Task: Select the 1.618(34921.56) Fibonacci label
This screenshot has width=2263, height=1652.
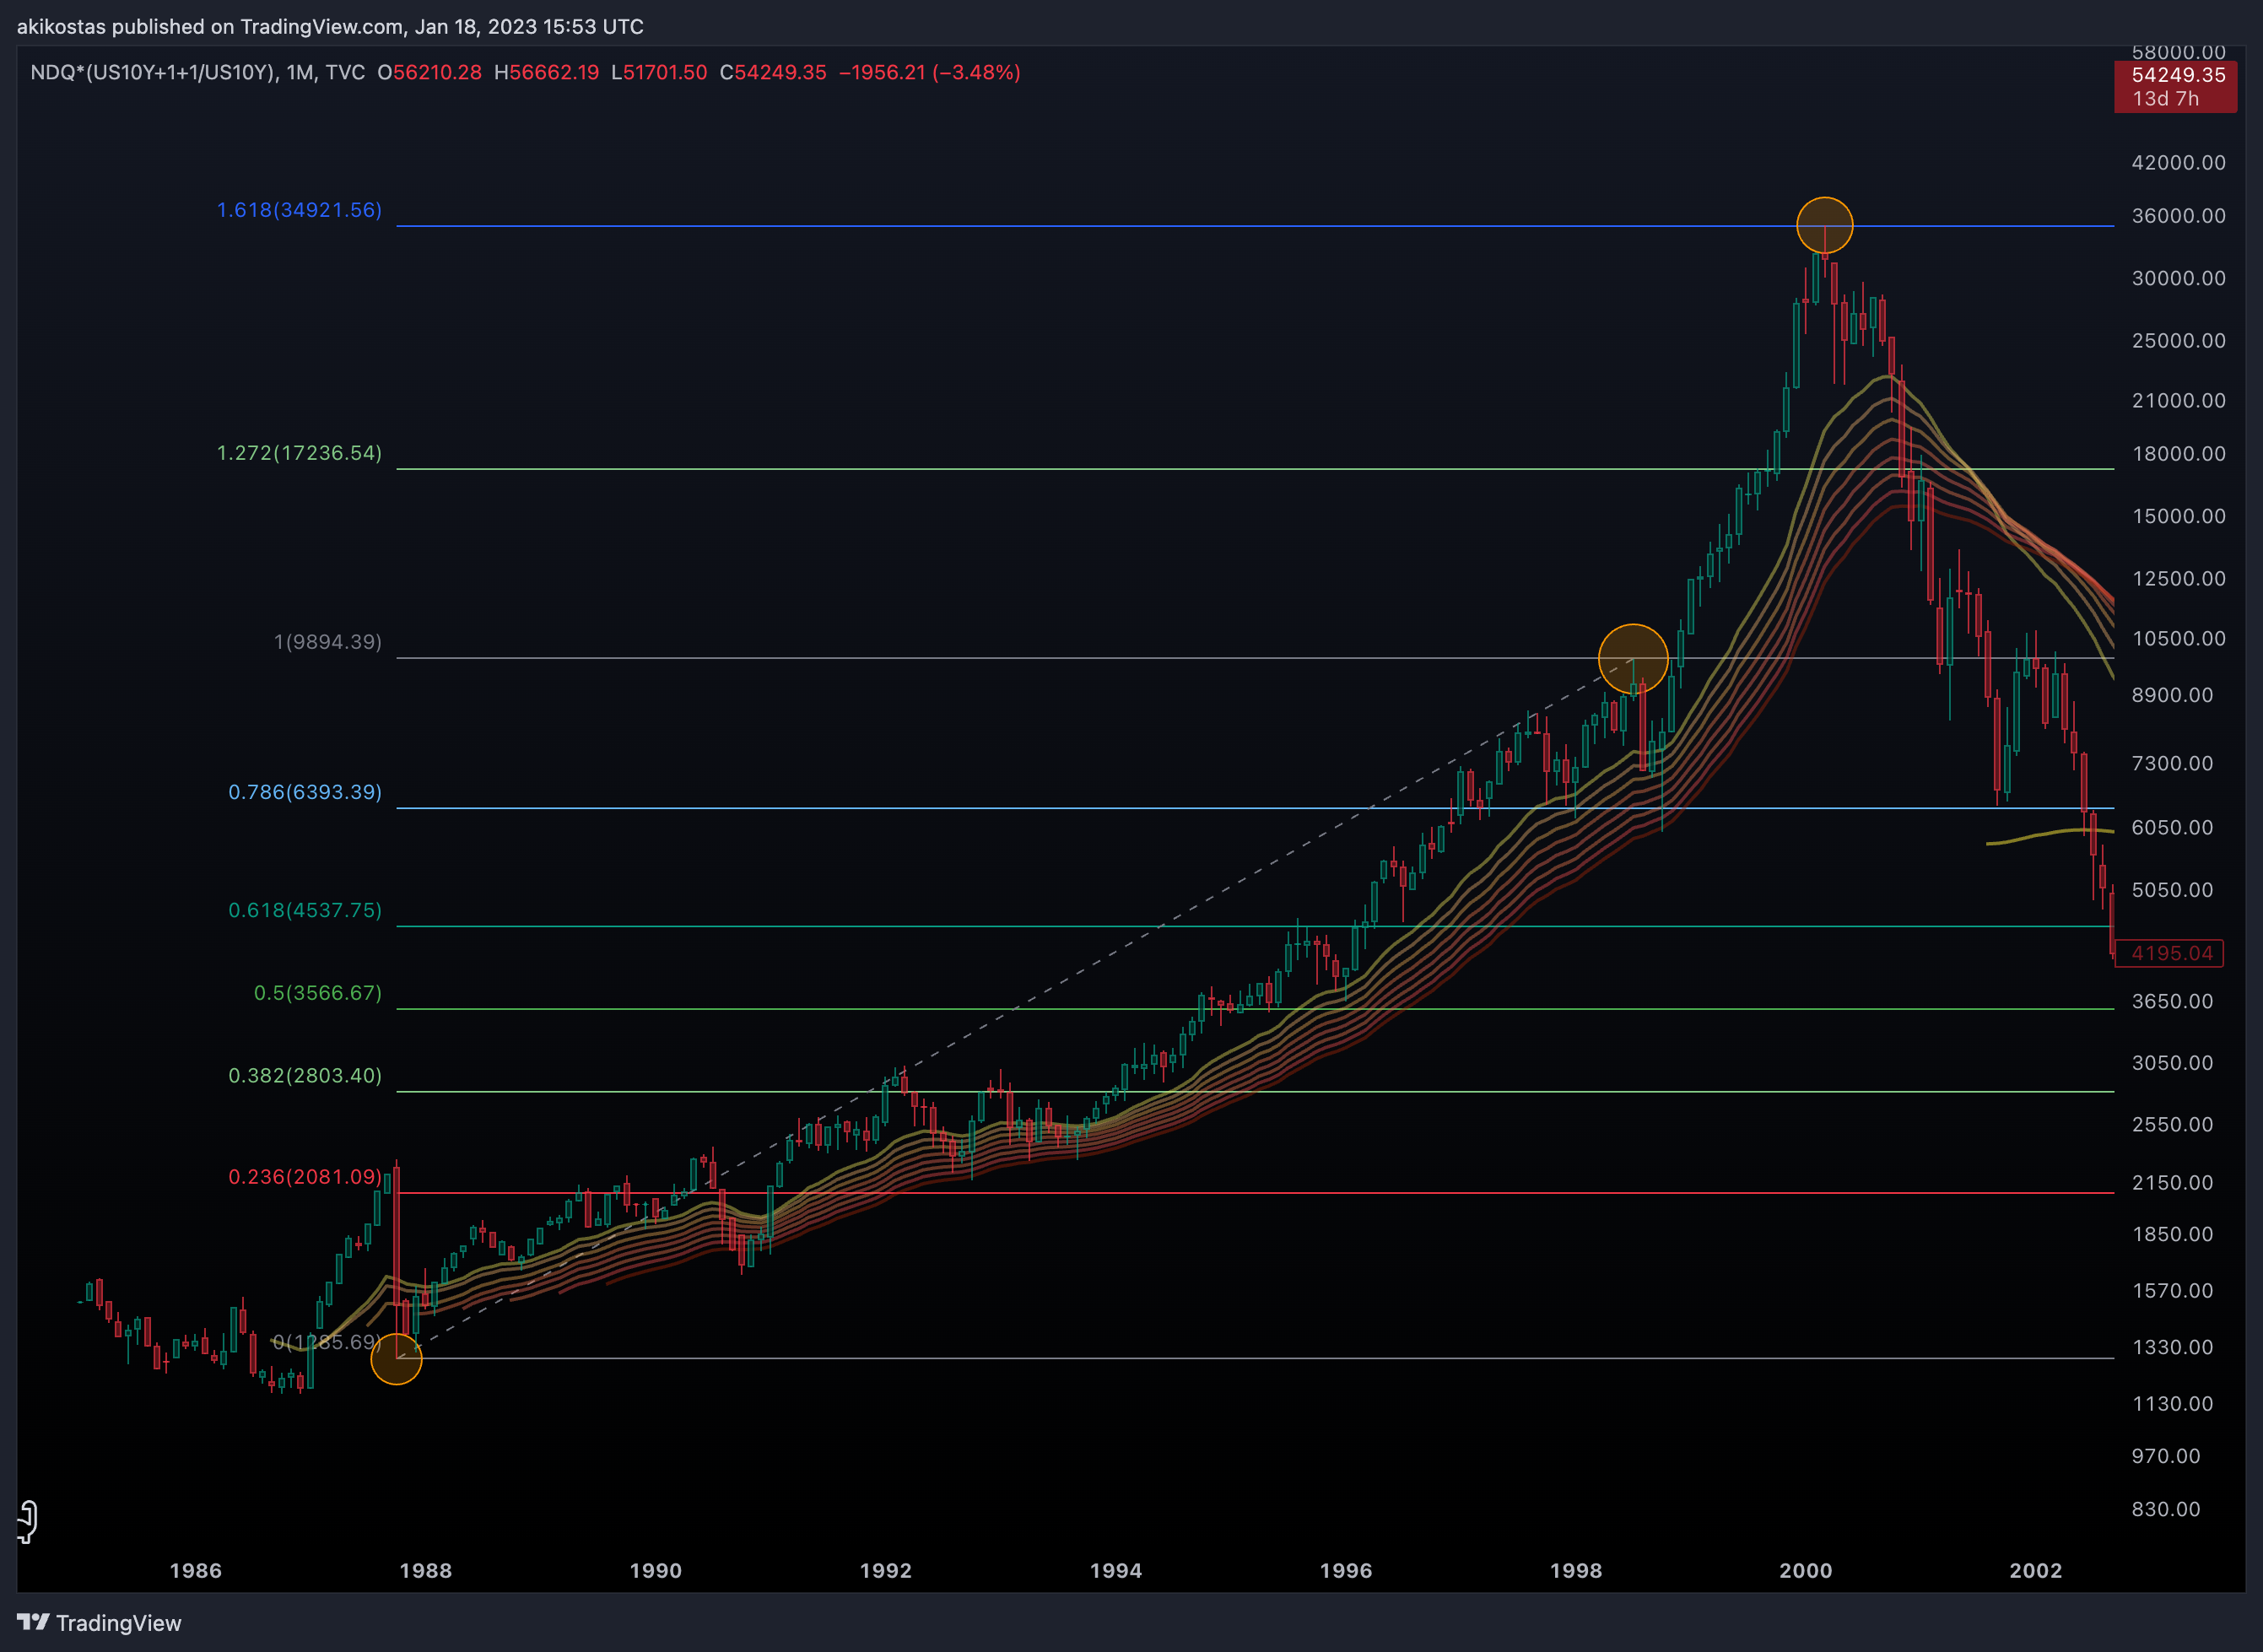Action: click(x=299, y=210)
